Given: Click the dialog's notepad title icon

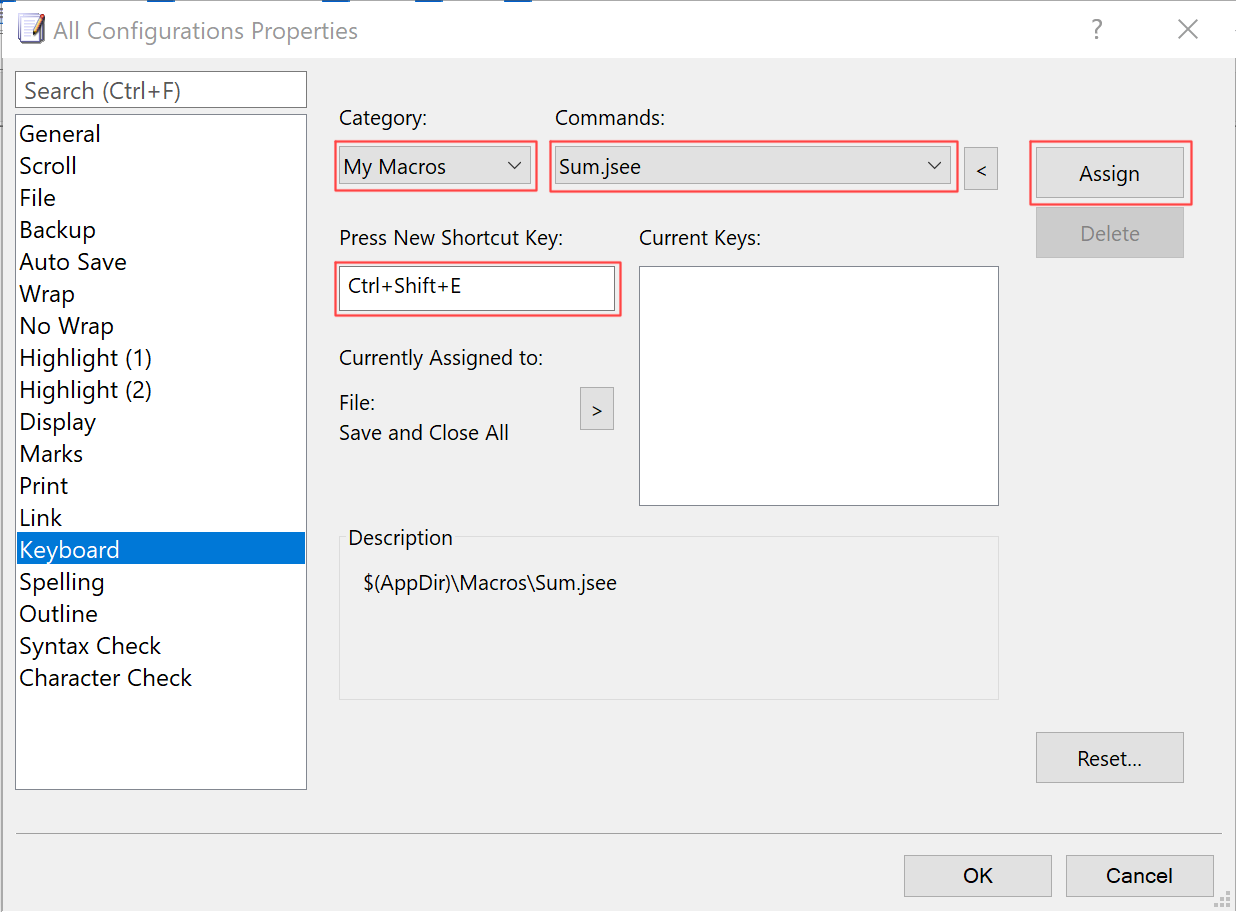Looking at the screenshot, I should pos(32,29).
